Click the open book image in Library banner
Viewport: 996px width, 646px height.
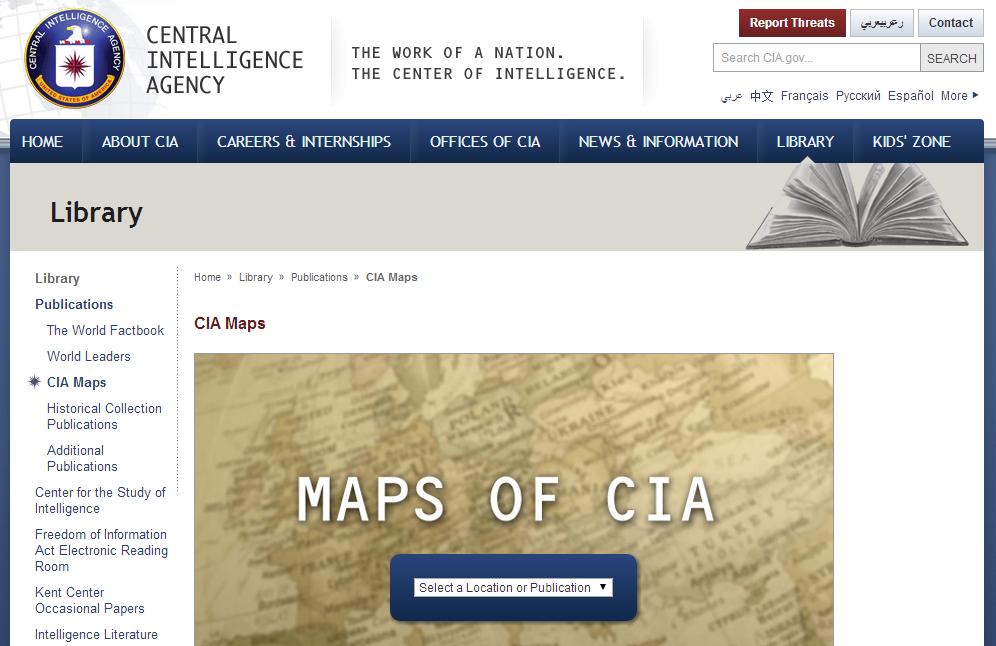pos(858,207)
